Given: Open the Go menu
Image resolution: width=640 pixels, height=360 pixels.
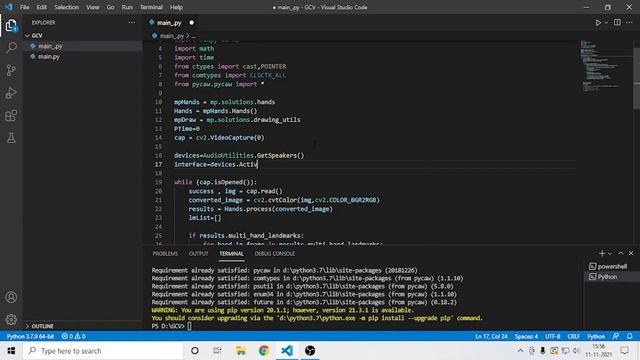Looking at the screenshot, I should click(x=111, y=7).
